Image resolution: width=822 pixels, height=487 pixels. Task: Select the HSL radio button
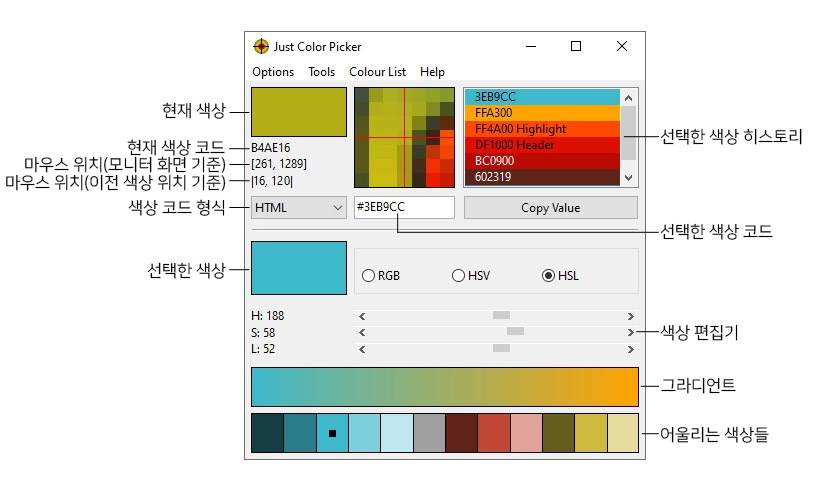coord(560,276)
